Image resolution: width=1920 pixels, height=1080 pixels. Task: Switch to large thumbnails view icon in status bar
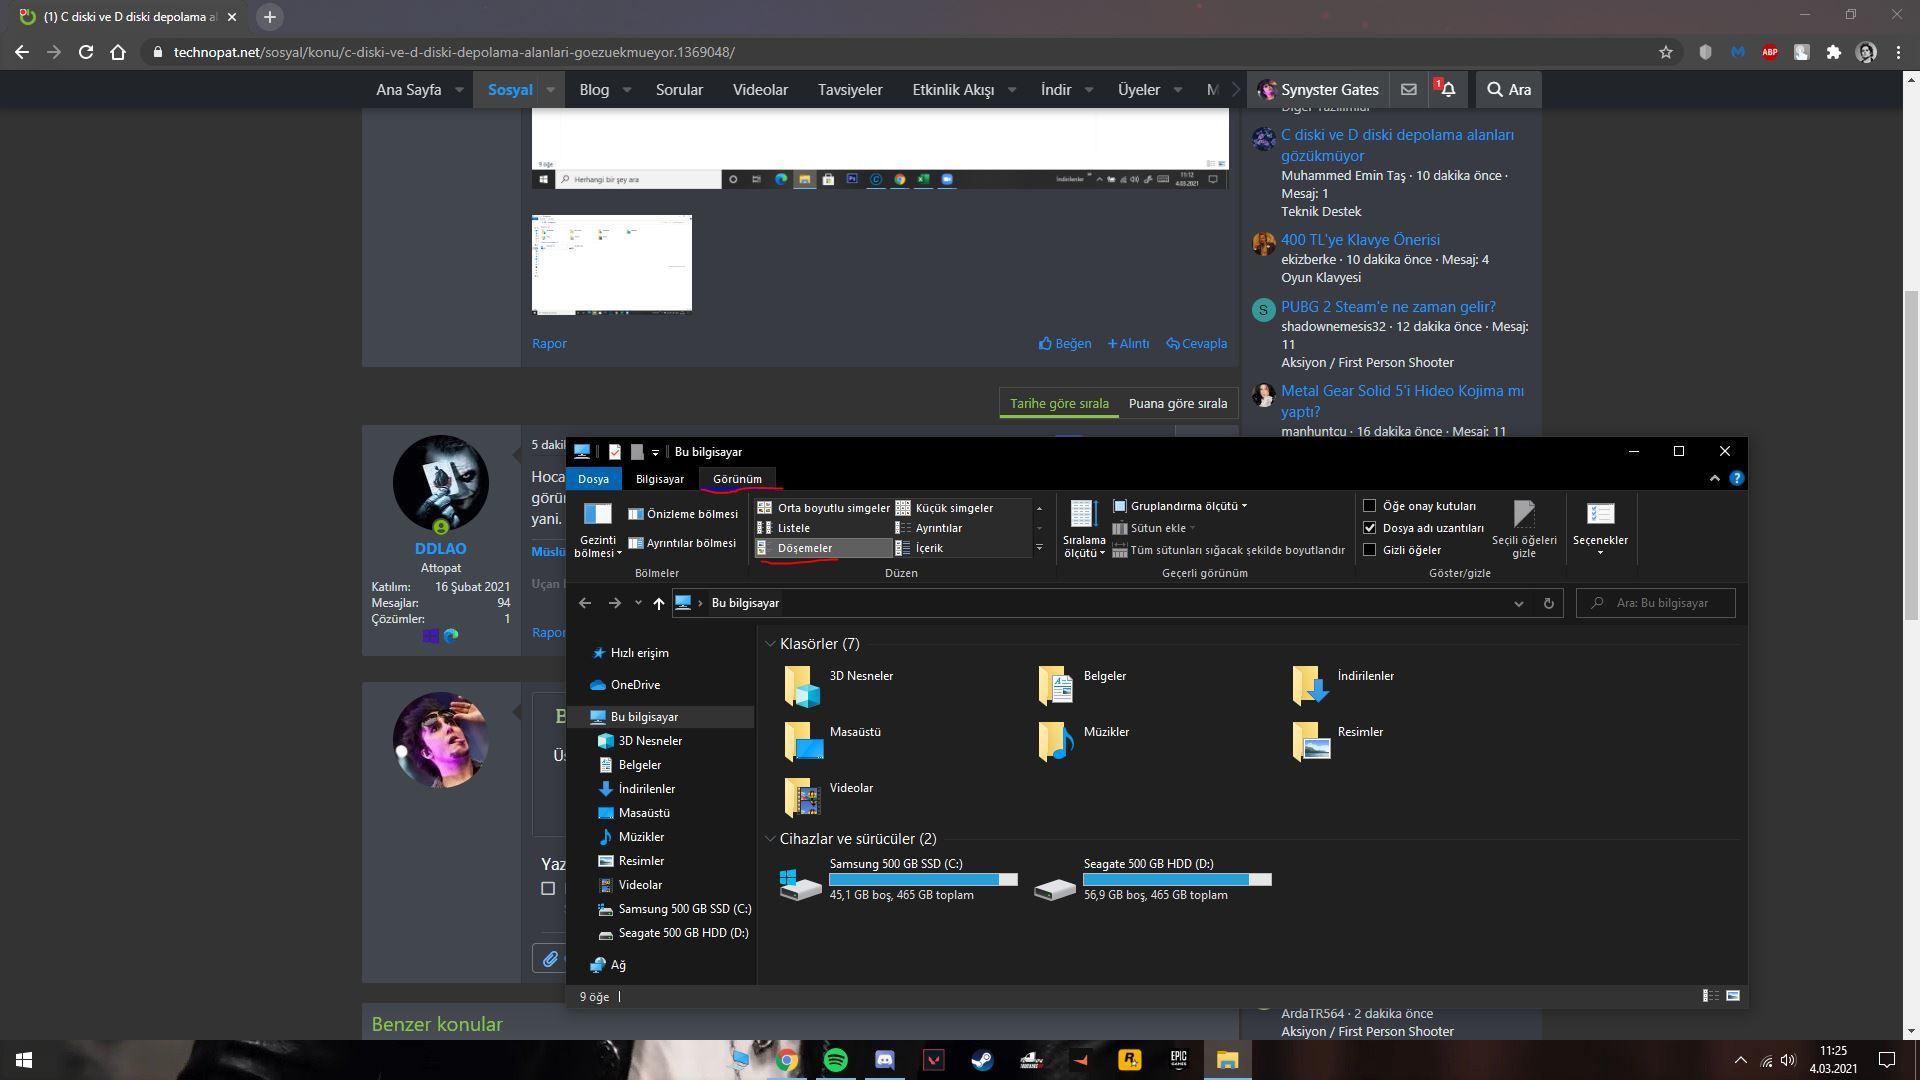tap(1733, 996)
